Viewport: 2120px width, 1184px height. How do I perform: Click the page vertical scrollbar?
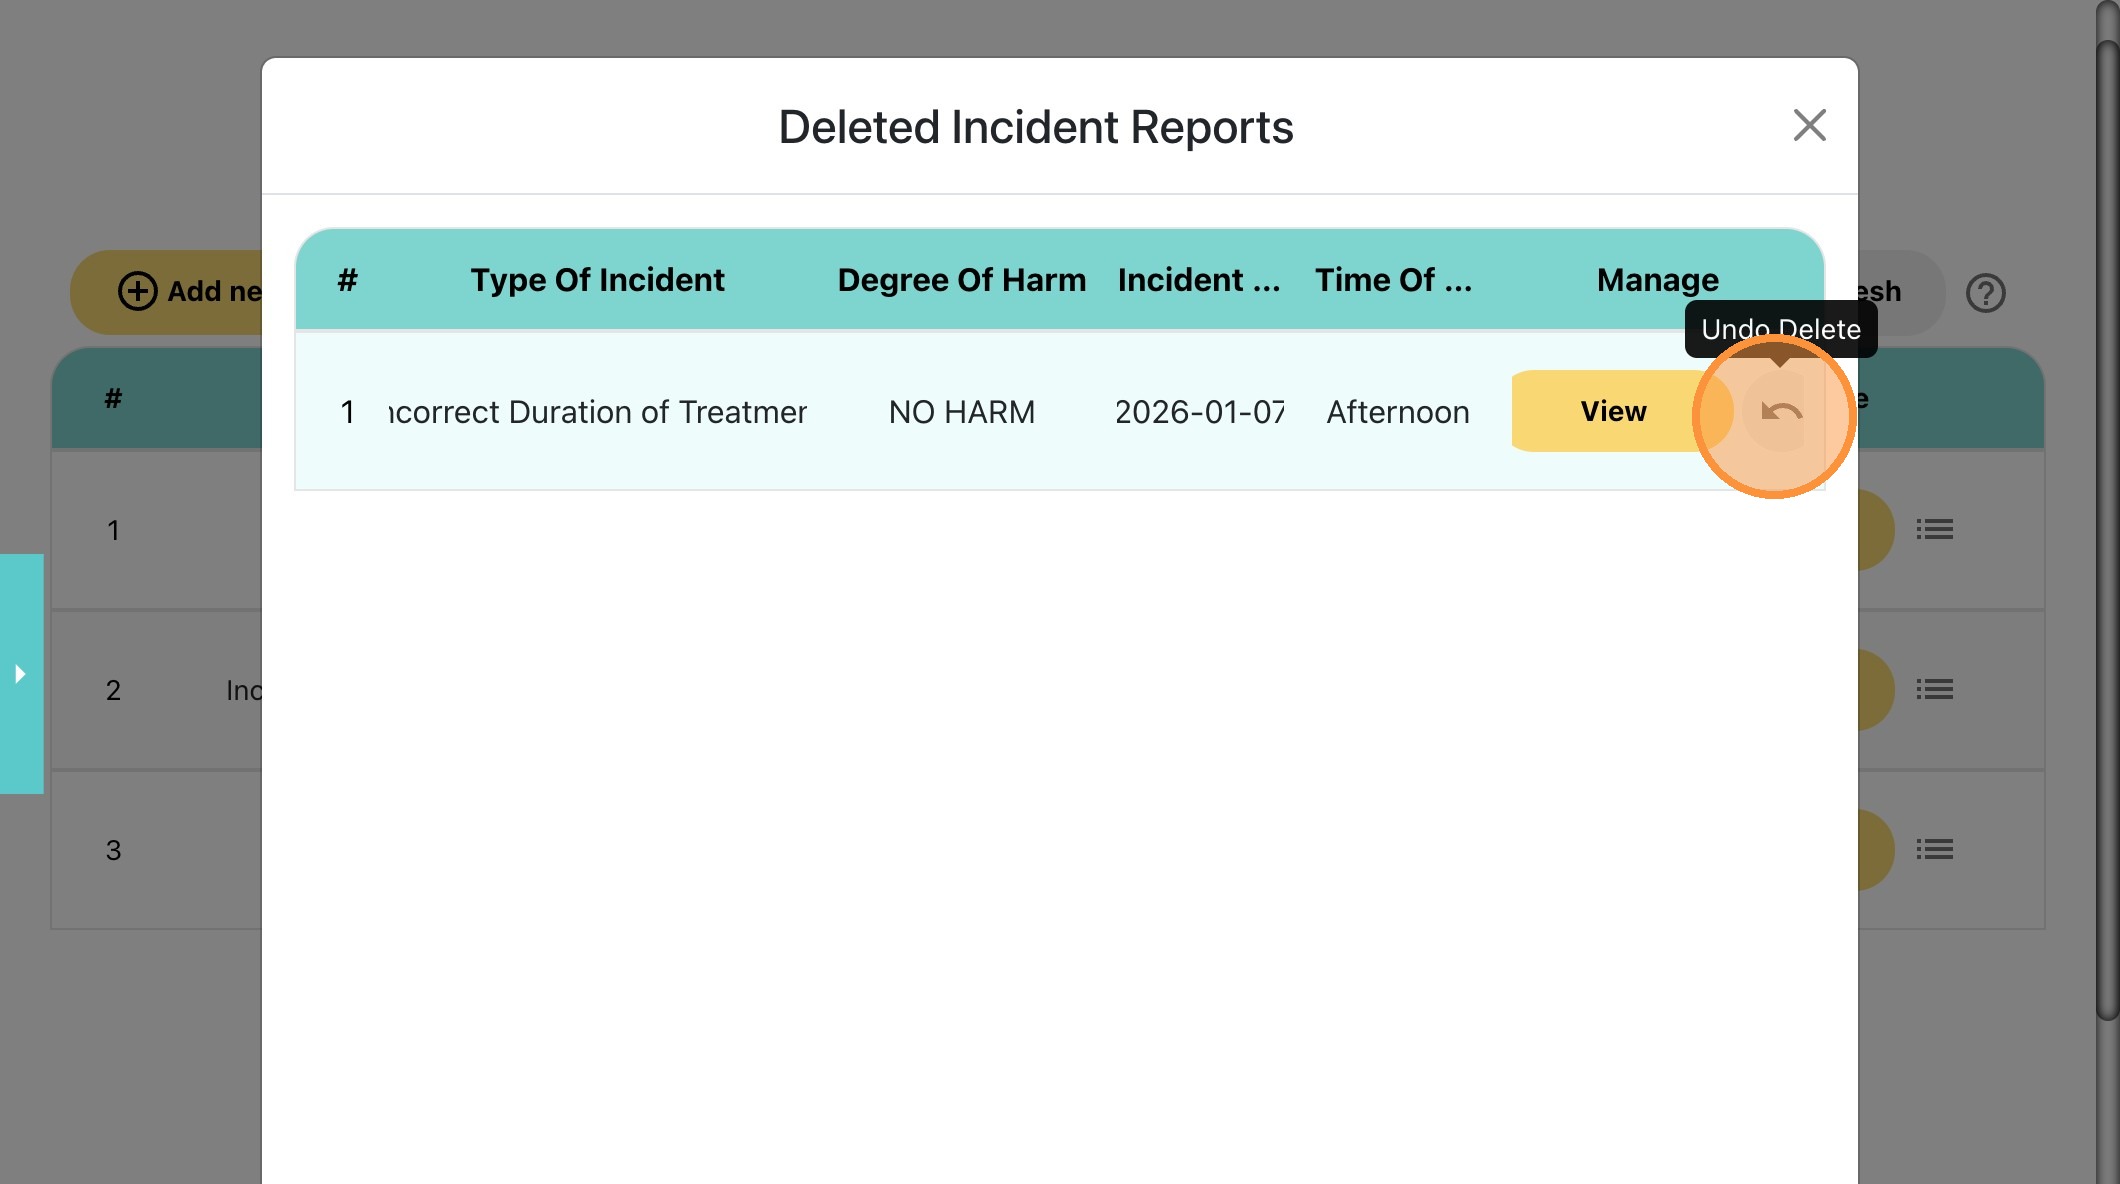(x=2106, y=530)
